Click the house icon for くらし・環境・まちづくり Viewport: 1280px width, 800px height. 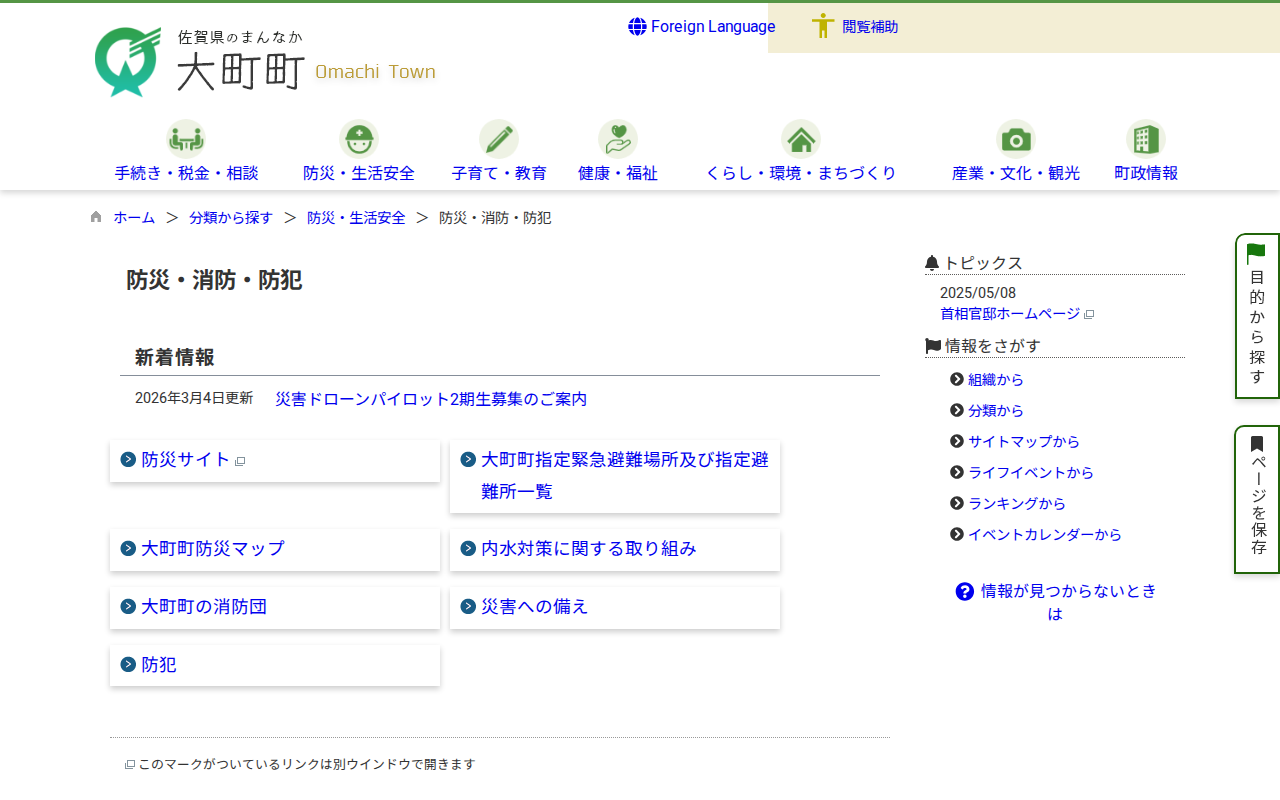click(x=800, y=139)
